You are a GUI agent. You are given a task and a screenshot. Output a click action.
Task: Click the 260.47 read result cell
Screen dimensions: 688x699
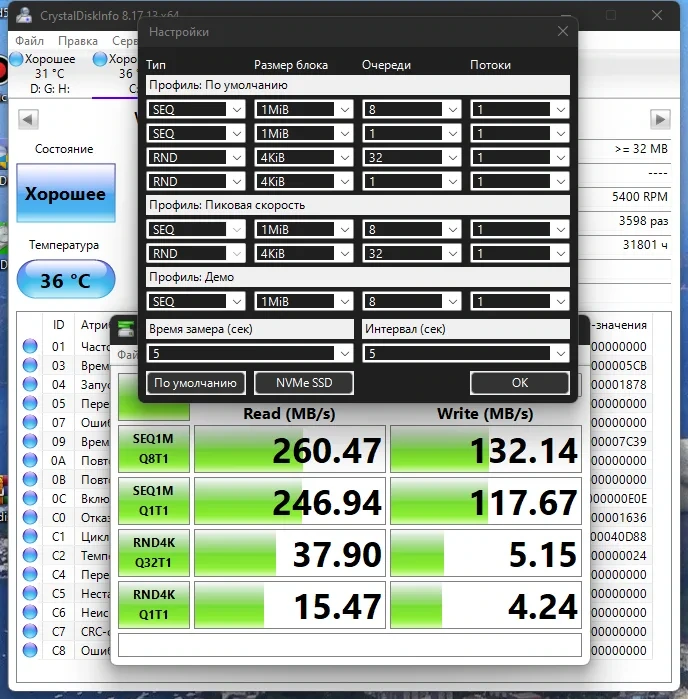click(290, 449)
